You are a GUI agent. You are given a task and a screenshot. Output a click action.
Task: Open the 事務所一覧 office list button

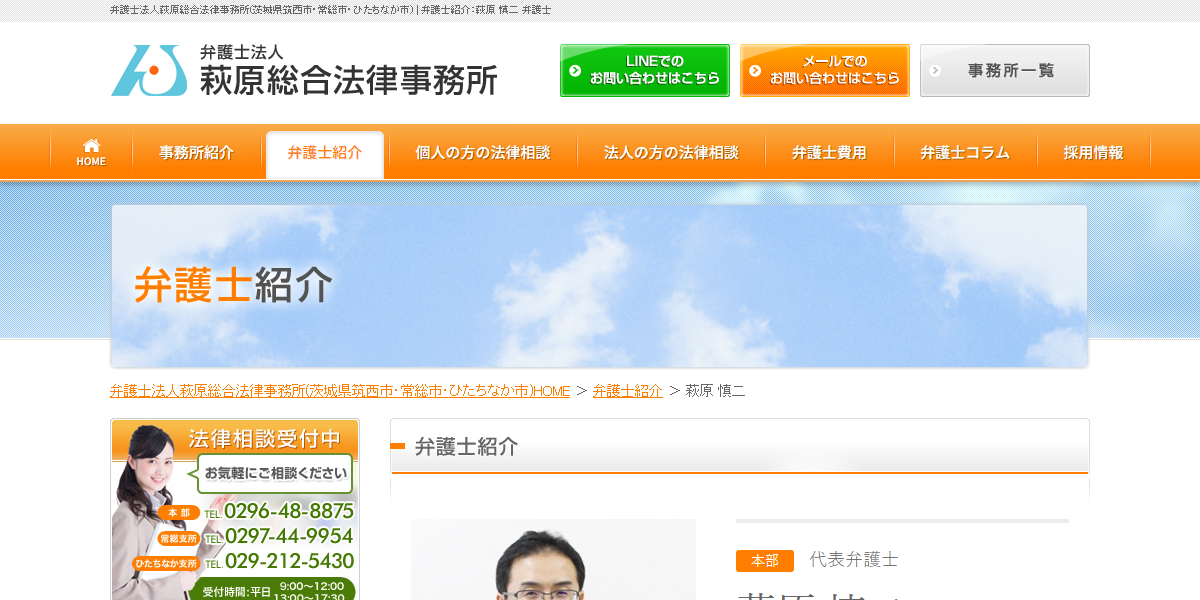click(1004, 70)
